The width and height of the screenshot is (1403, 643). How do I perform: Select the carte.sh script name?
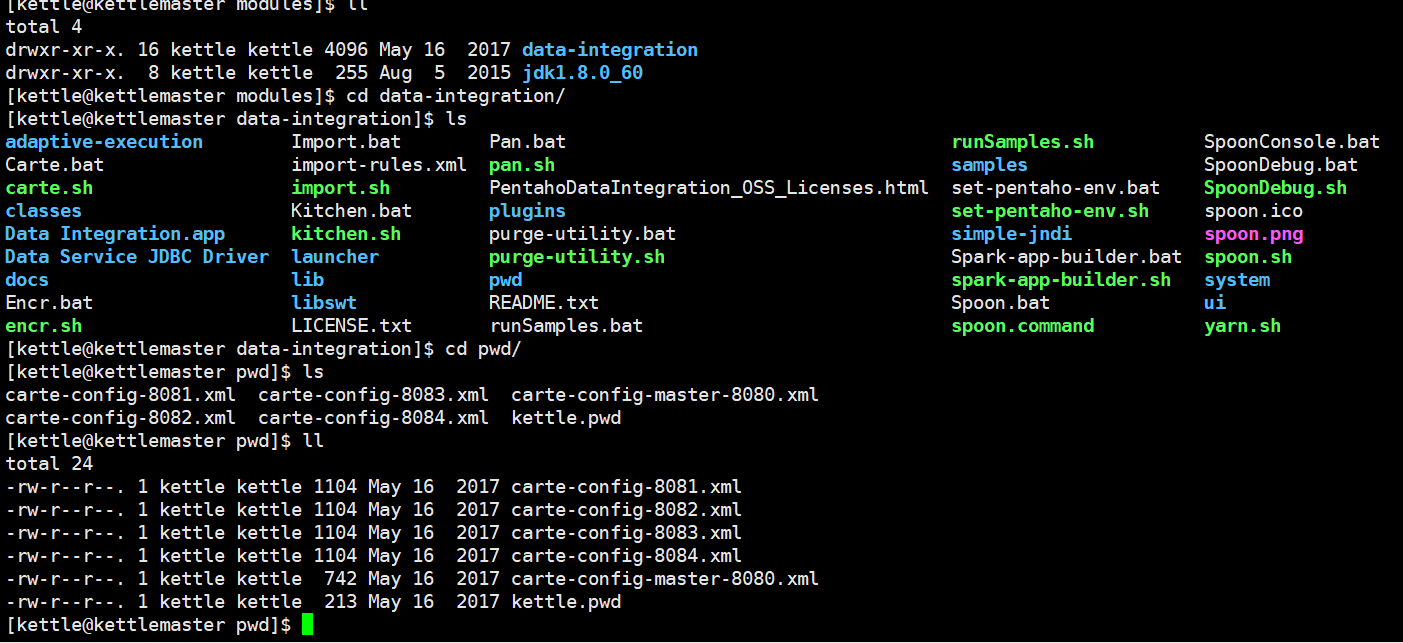tap(49, 188)
